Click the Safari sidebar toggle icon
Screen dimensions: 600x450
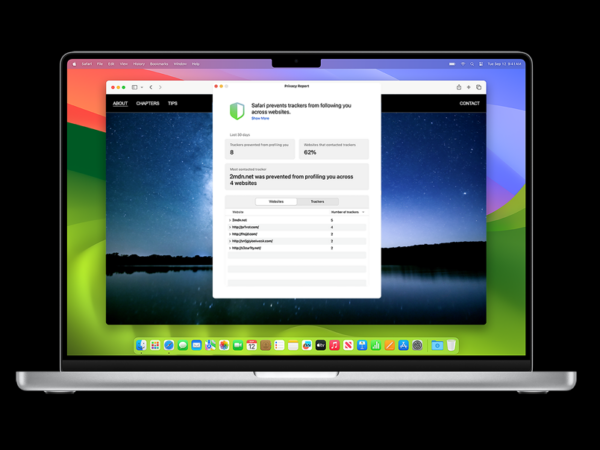tap(135, 87)
